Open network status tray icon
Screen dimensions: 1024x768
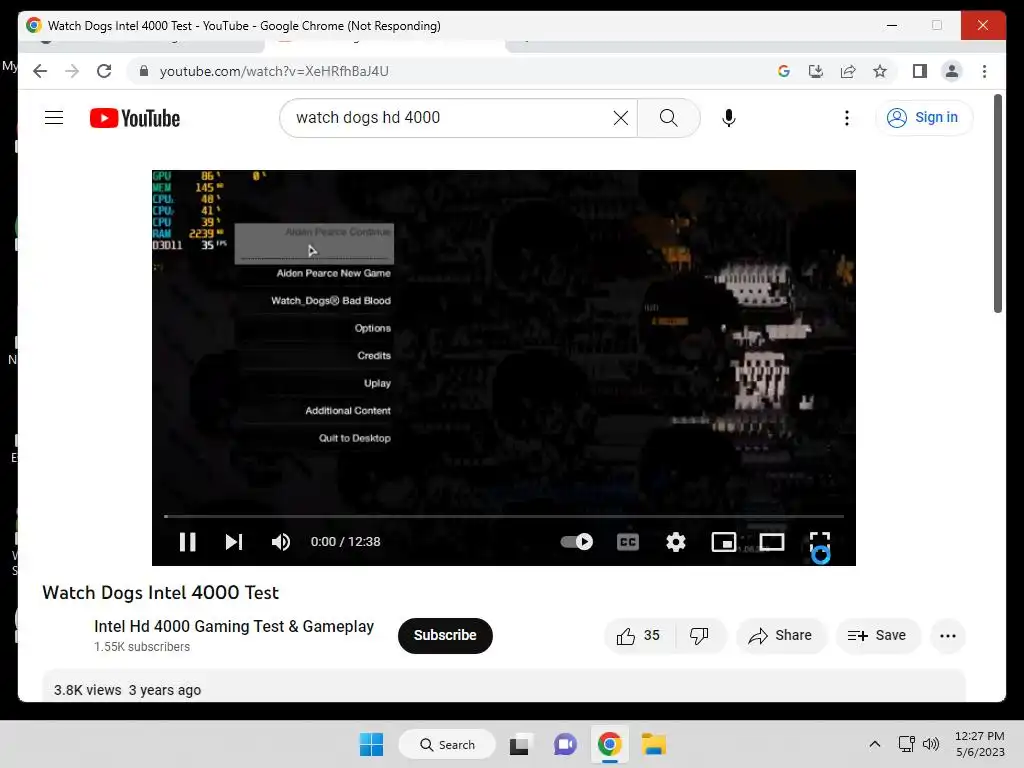(906, 744)
